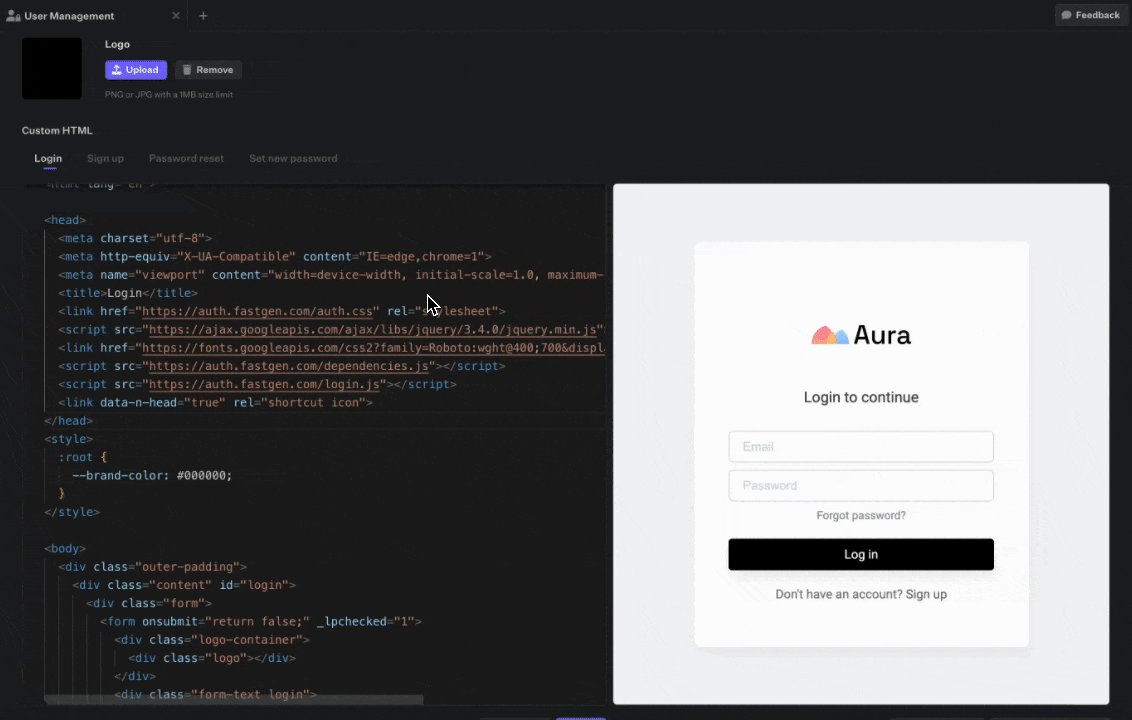This screenshot has width=1132, height=720.
Task: Click the link rel="shortcut icon" line
Action: tap(215, 402)
